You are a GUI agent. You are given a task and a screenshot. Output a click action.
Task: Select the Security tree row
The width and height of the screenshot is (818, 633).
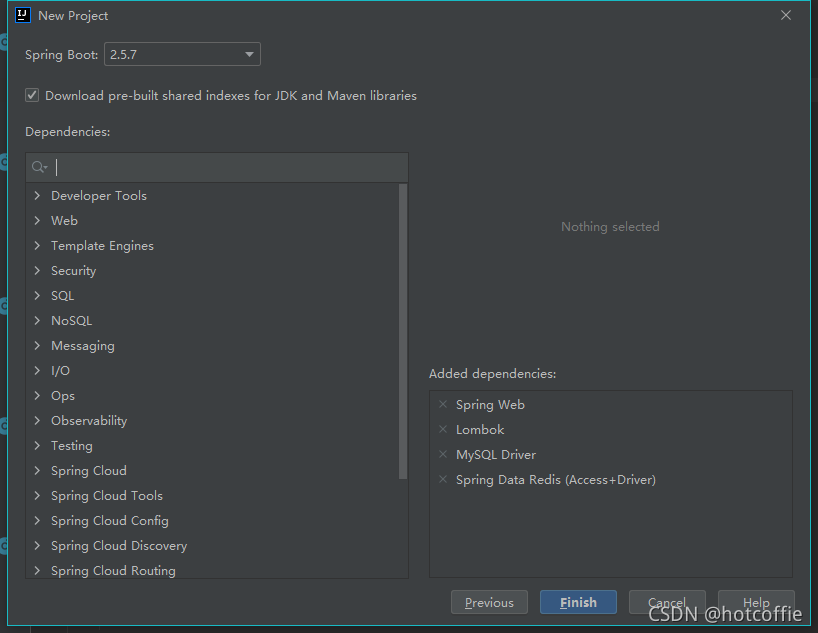click(212, 270)
